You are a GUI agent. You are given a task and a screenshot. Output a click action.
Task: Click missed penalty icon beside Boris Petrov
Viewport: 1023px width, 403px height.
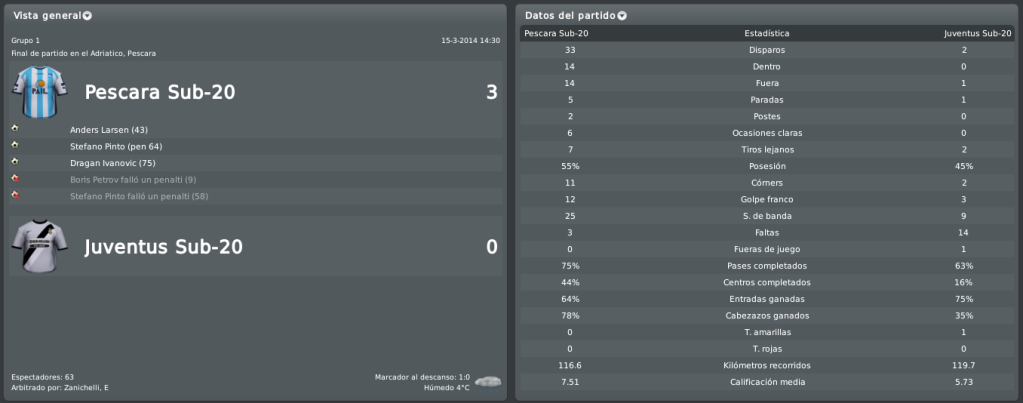tap(15, 179)
